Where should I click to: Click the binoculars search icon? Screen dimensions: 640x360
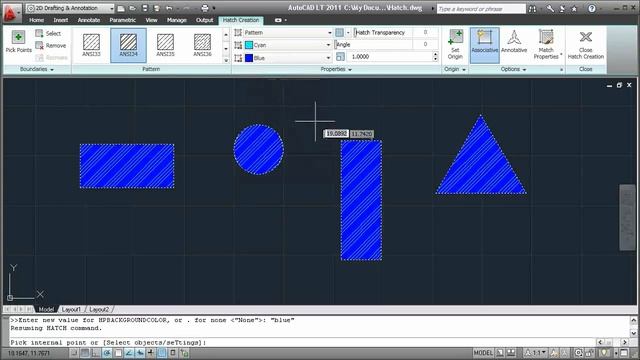tap(532, 9)
